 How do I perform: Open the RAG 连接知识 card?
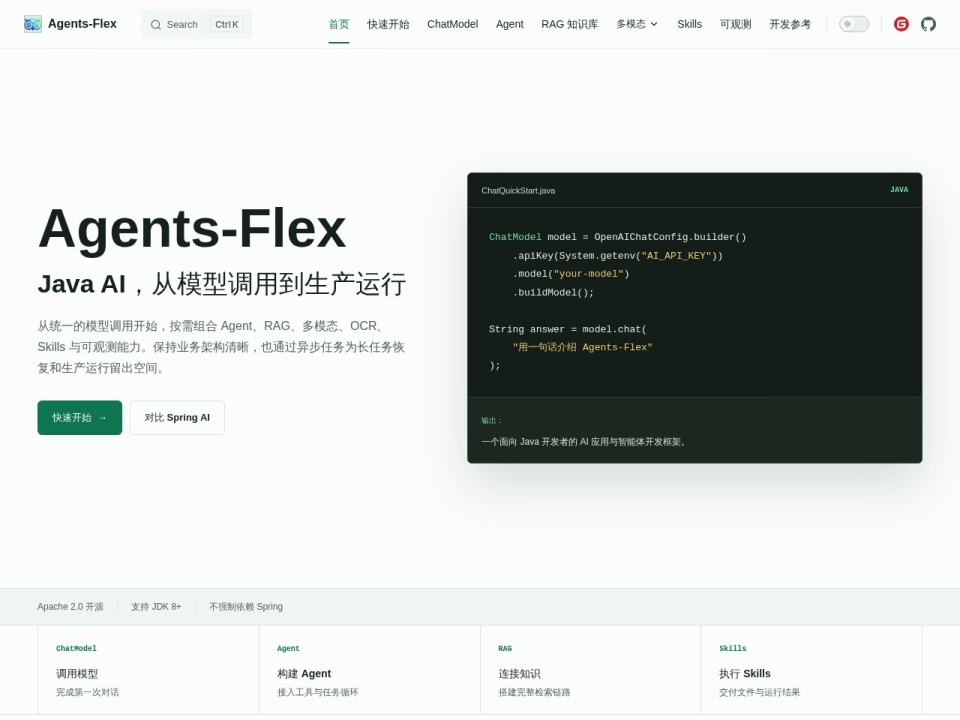tap(591, 670)
